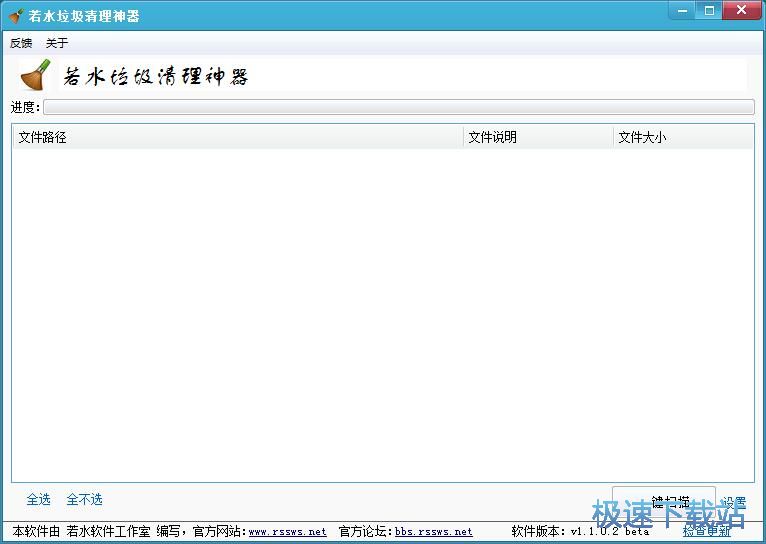The width and height of the screenshot is (766, 544).
Task: Open the 设置 link
Action: (x=734, y=502)
